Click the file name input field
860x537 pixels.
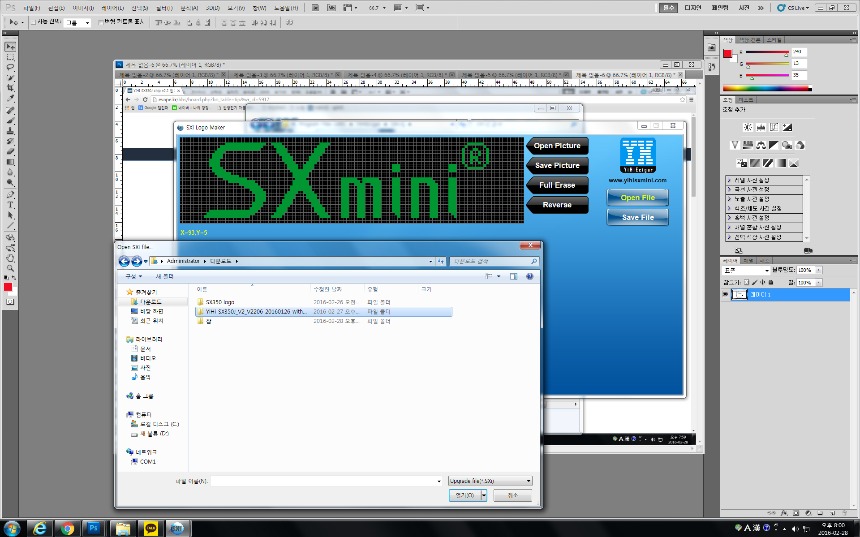pos(326,481)
